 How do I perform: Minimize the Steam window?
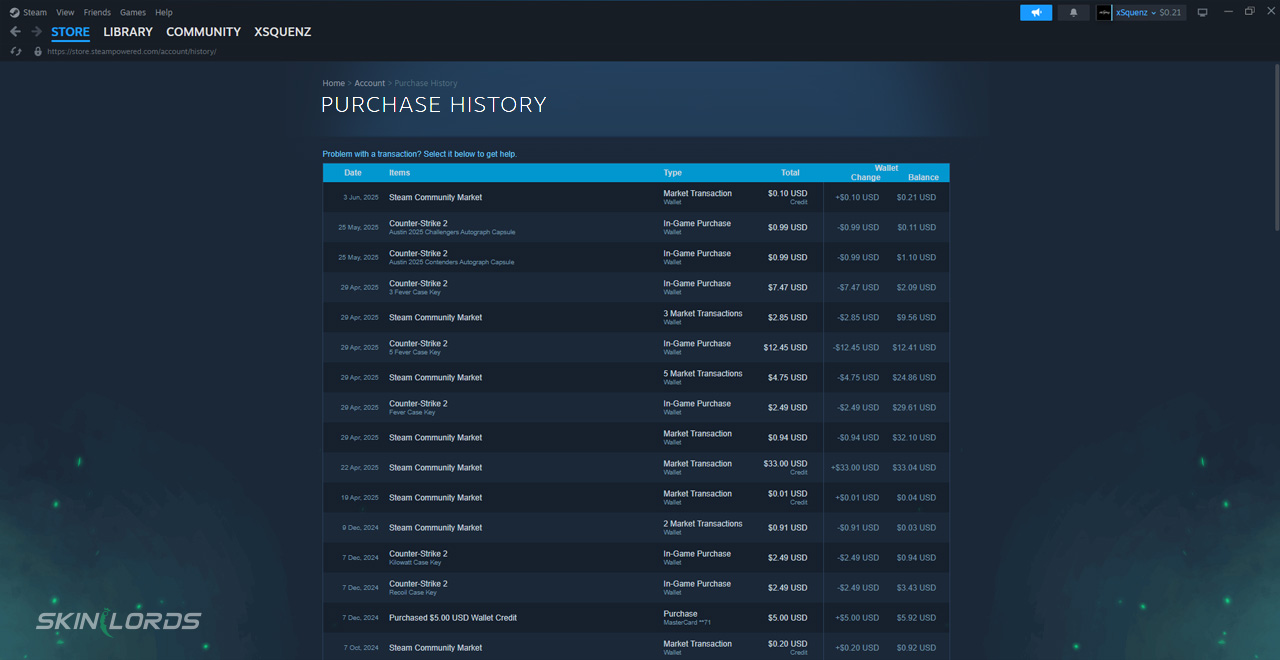click(x=1226, y=12)
